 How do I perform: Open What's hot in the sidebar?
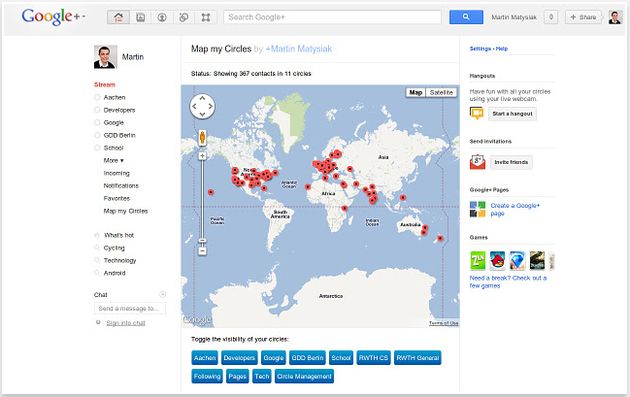(x=119, y=235)
